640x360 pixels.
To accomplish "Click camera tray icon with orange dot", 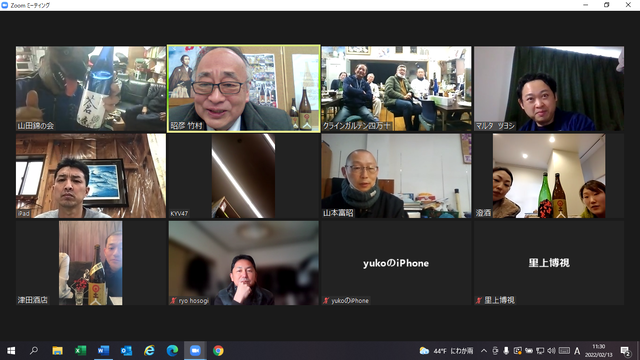I will tap(518, 351).
